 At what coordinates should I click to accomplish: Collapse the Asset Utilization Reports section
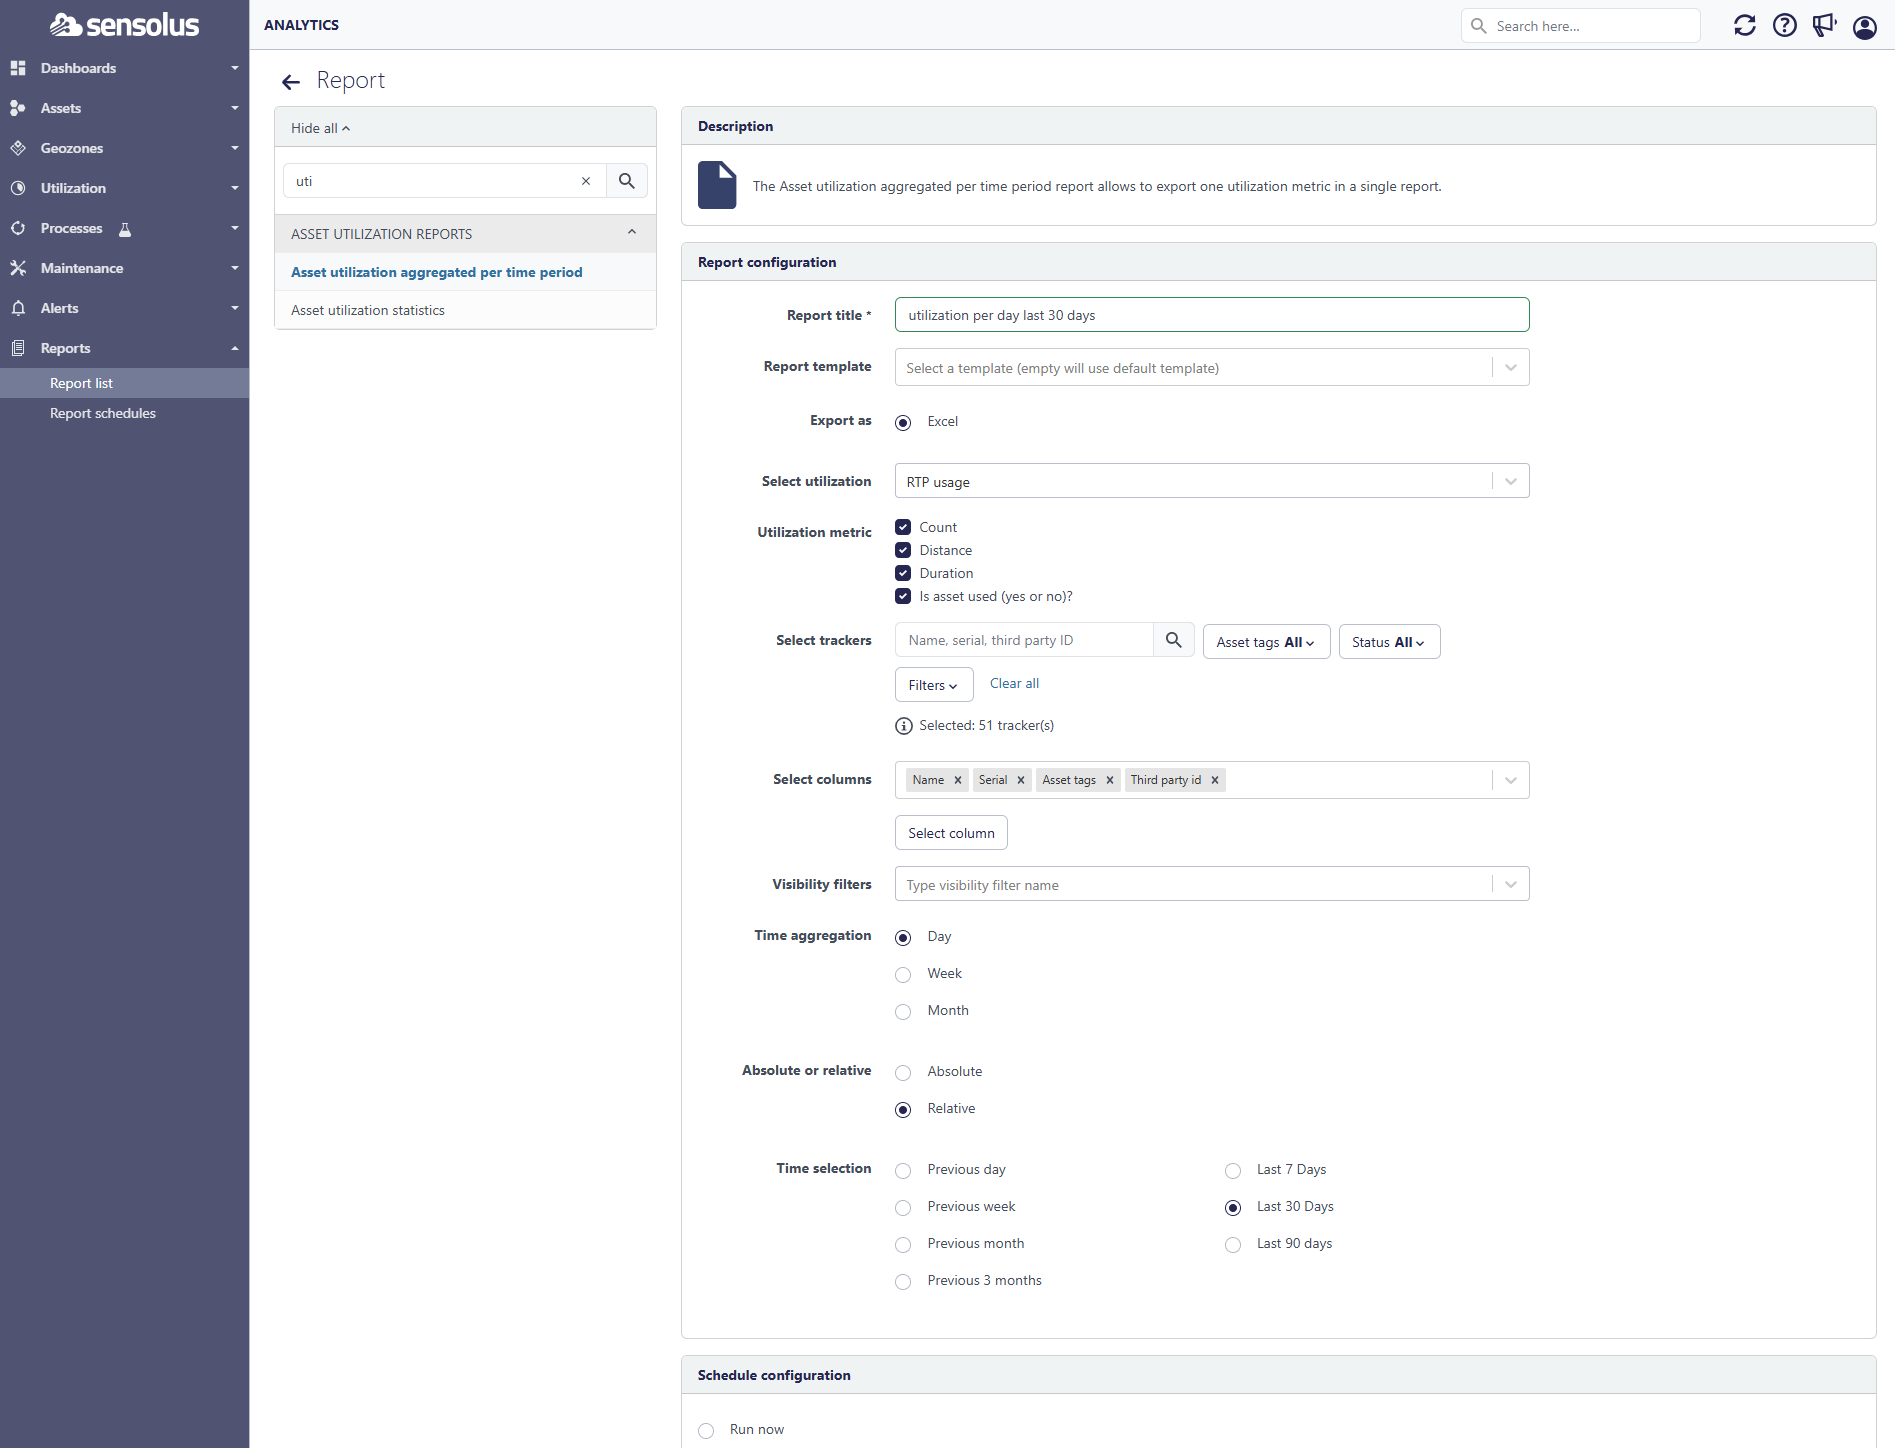pyautogui.click(x=632, y=233)
